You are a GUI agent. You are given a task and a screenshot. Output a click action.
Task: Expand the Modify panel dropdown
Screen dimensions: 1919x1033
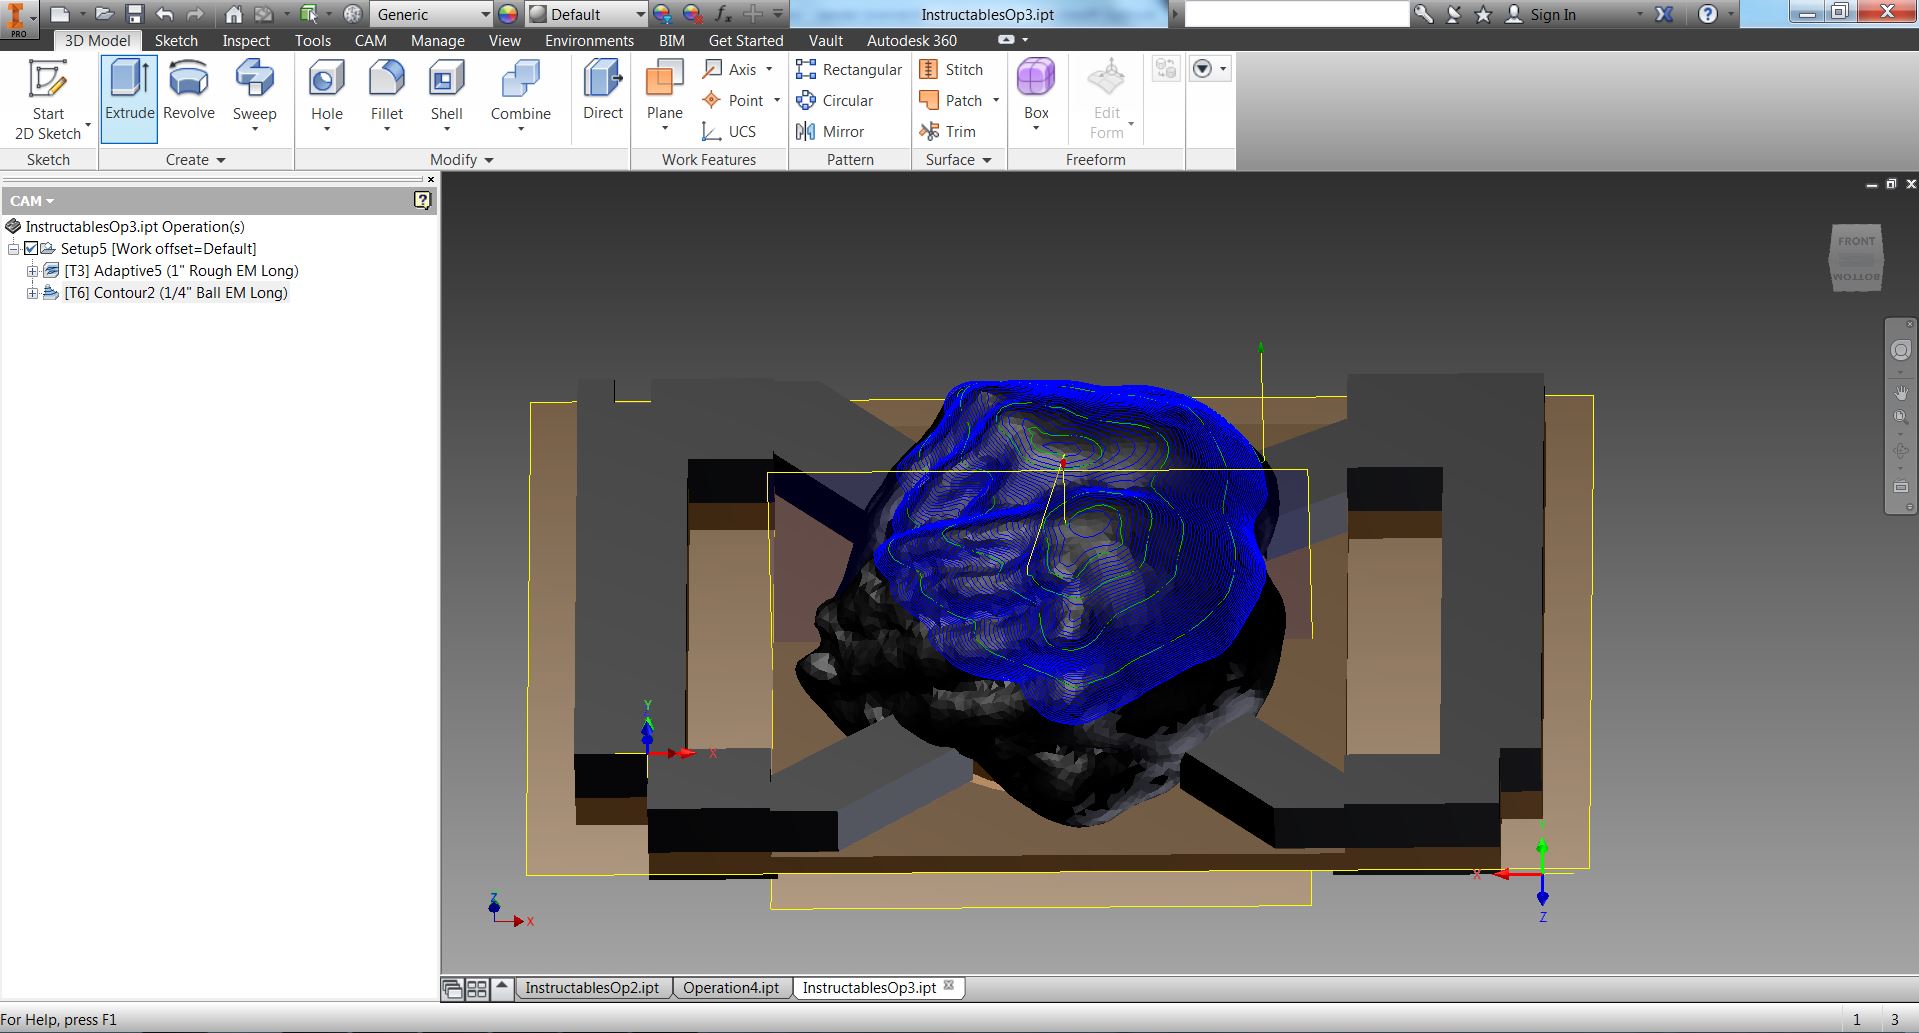pyautogui.click(x=462, y=159)
